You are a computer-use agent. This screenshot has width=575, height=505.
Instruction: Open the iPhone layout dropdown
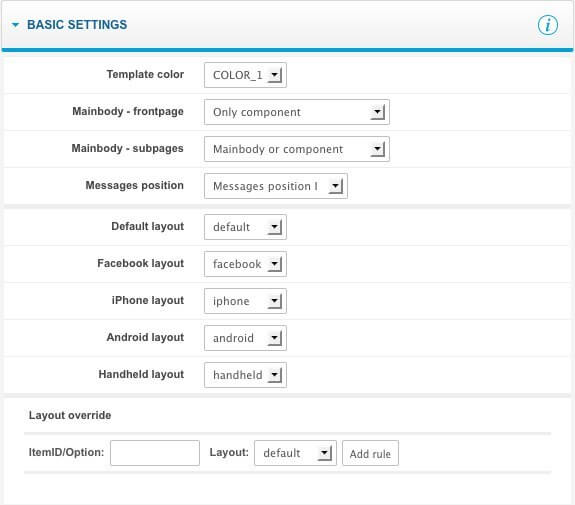[245, 301]
